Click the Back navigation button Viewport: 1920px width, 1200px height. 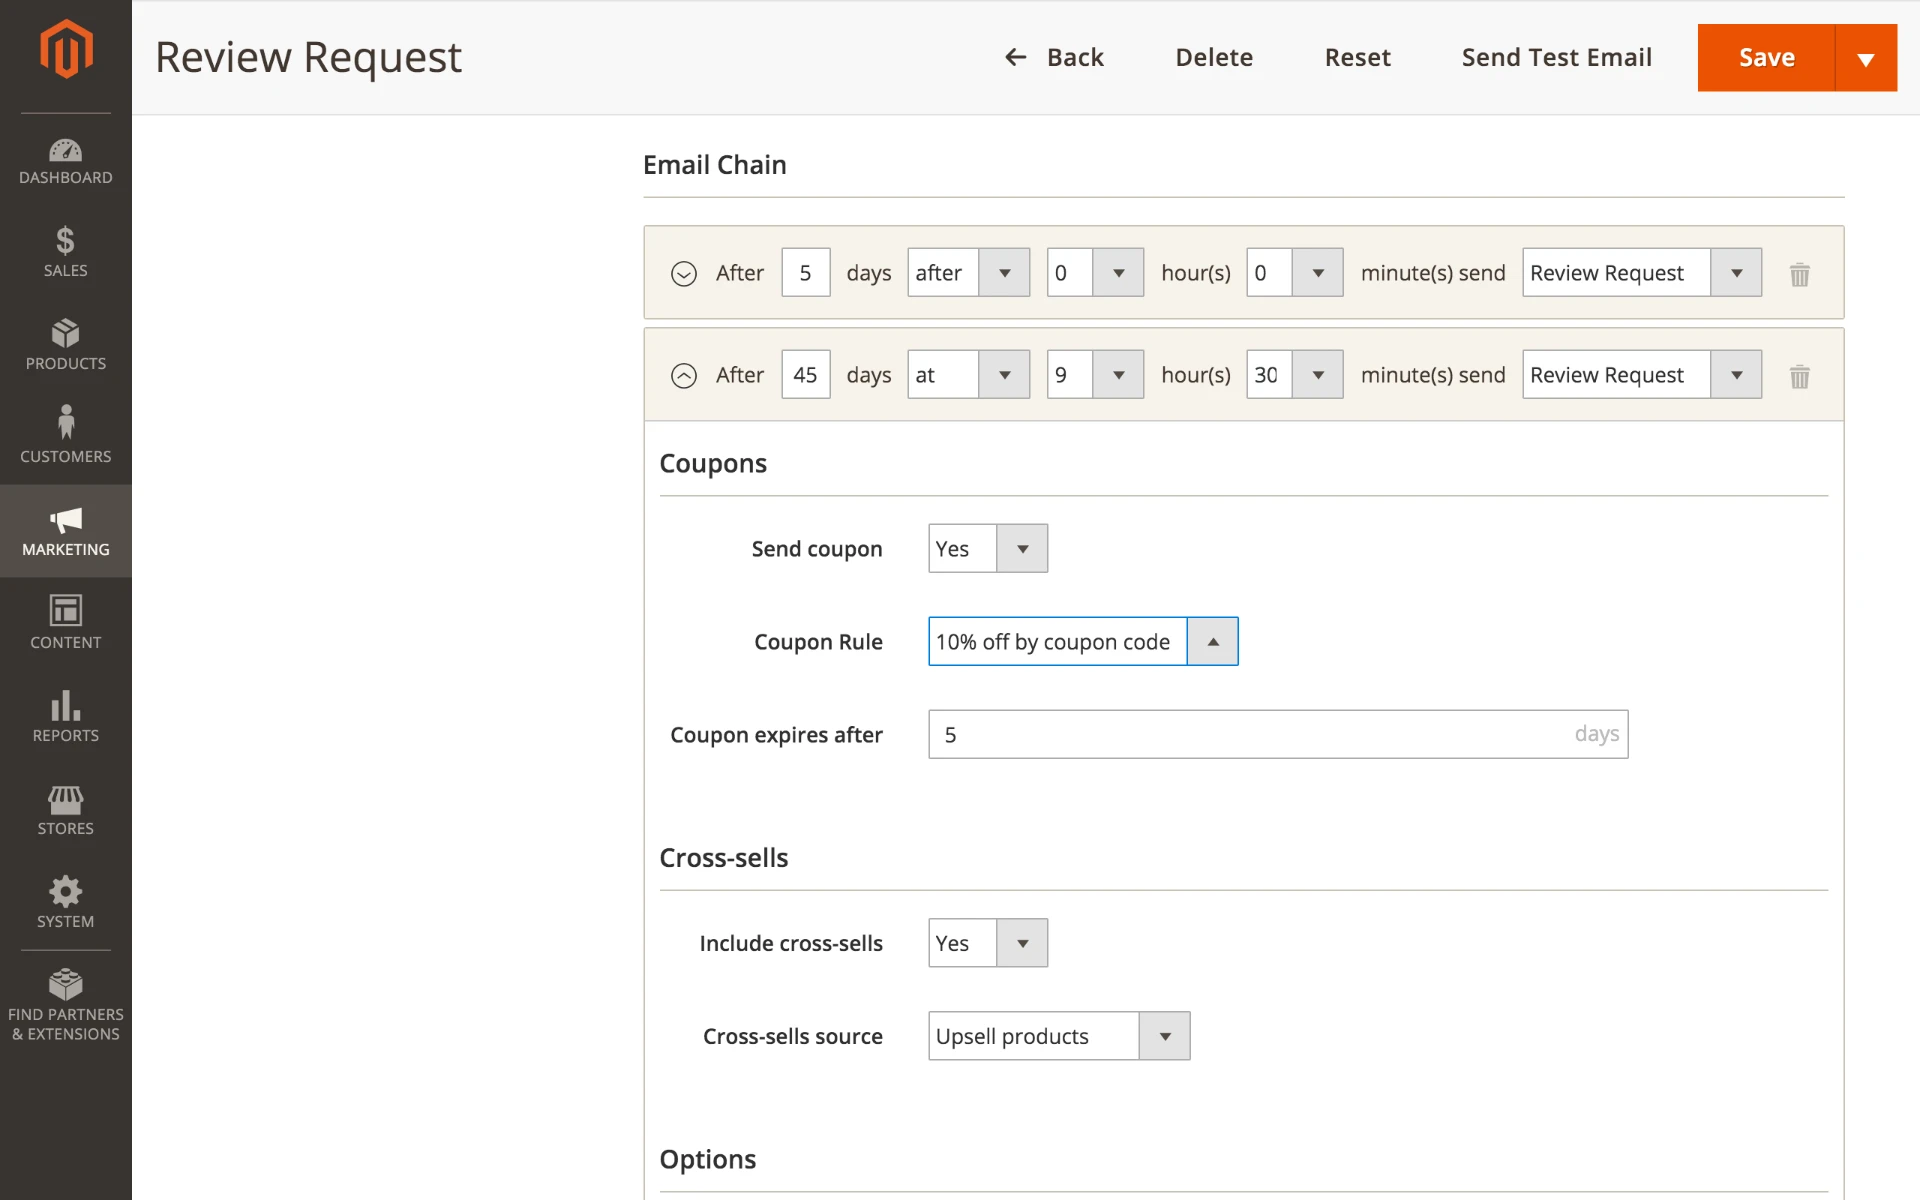(x=1052, y=57)
